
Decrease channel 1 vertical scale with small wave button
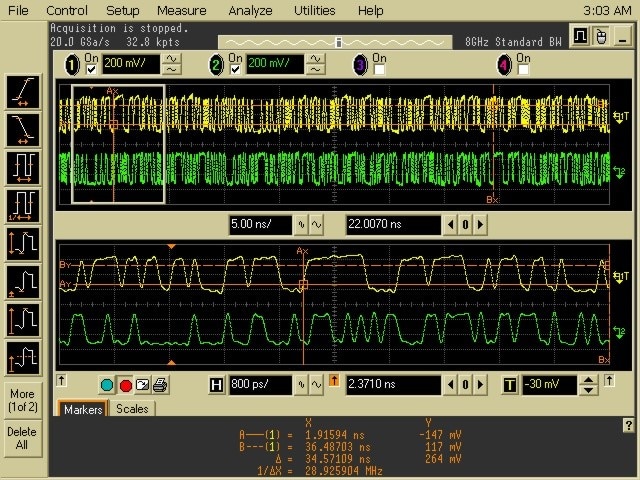tap(172, 70)
